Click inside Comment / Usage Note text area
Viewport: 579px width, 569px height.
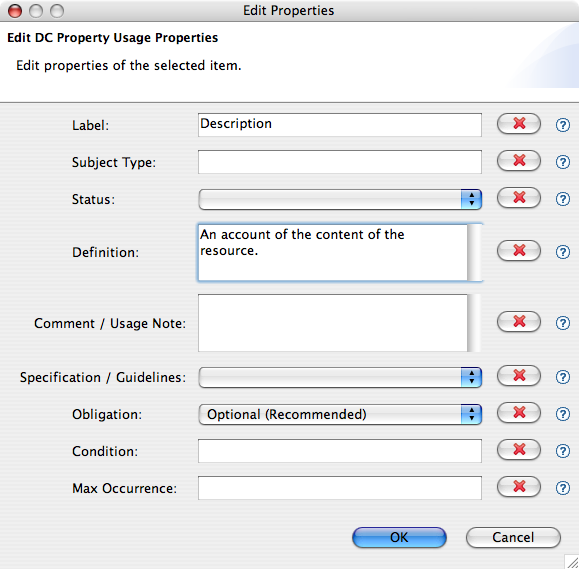coord(333,323)
